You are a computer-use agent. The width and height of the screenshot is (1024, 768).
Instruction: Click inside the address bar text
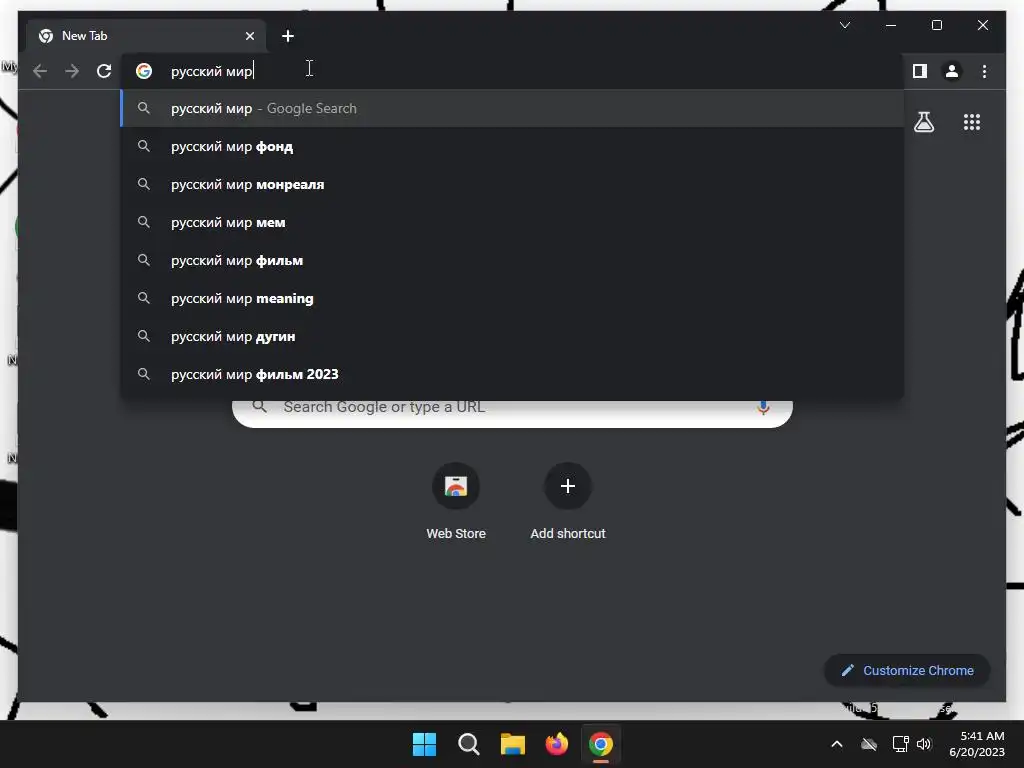[x=212, y=71]
